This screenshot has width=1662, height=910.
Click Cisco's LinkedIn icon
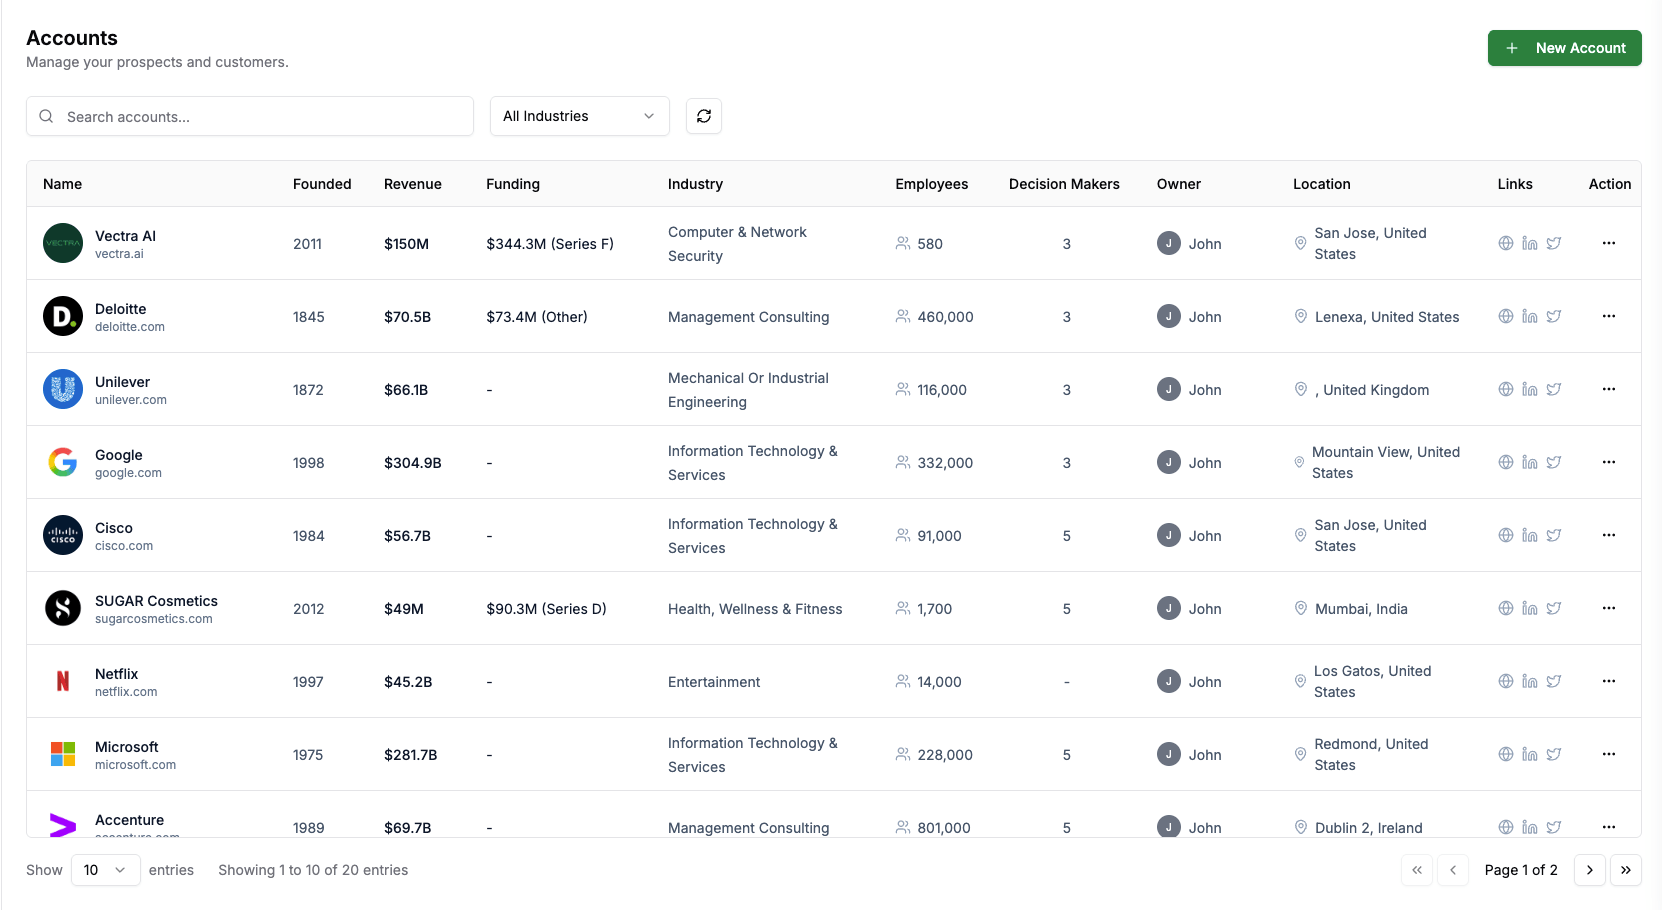coord(1529,535)
